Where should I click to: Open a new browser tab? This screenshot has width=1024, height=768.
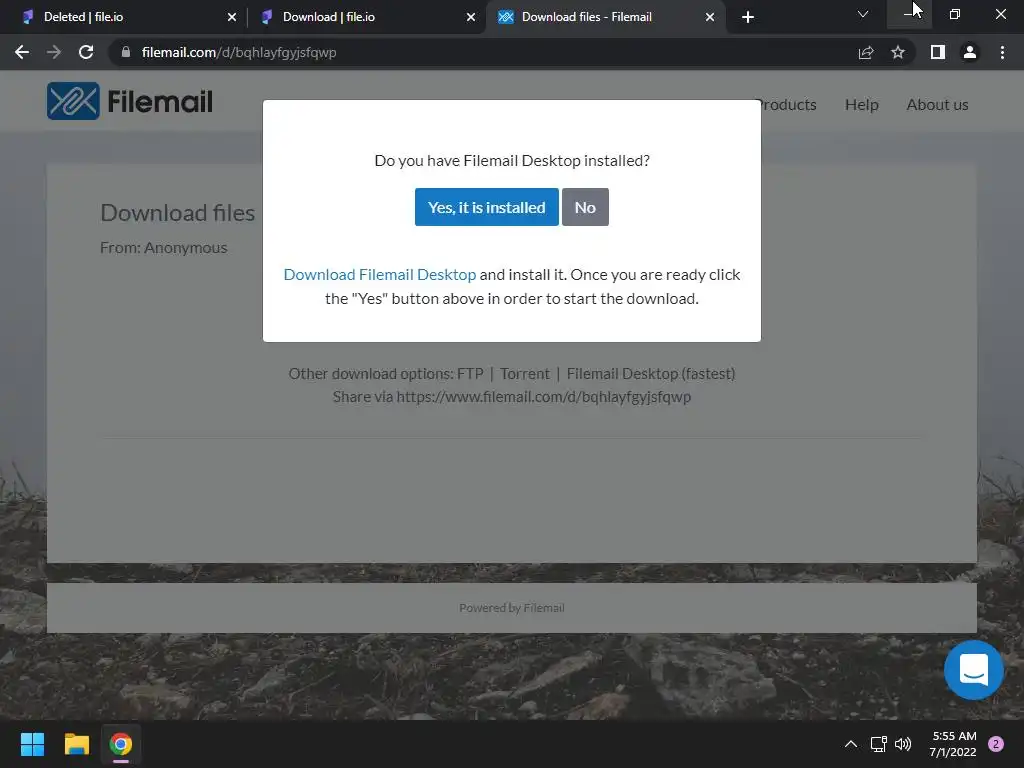pos(748,17)
